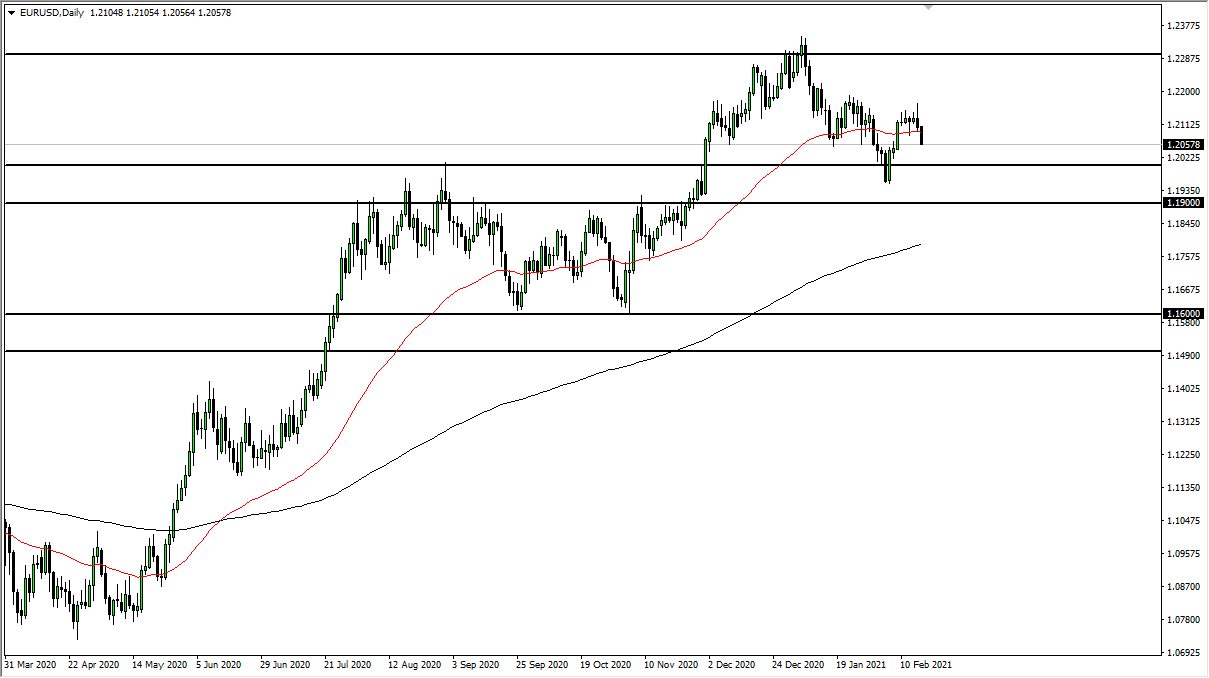Click the 14 May 2020 date label
This screenshot has height=678, width=1209.
point(160,664)
